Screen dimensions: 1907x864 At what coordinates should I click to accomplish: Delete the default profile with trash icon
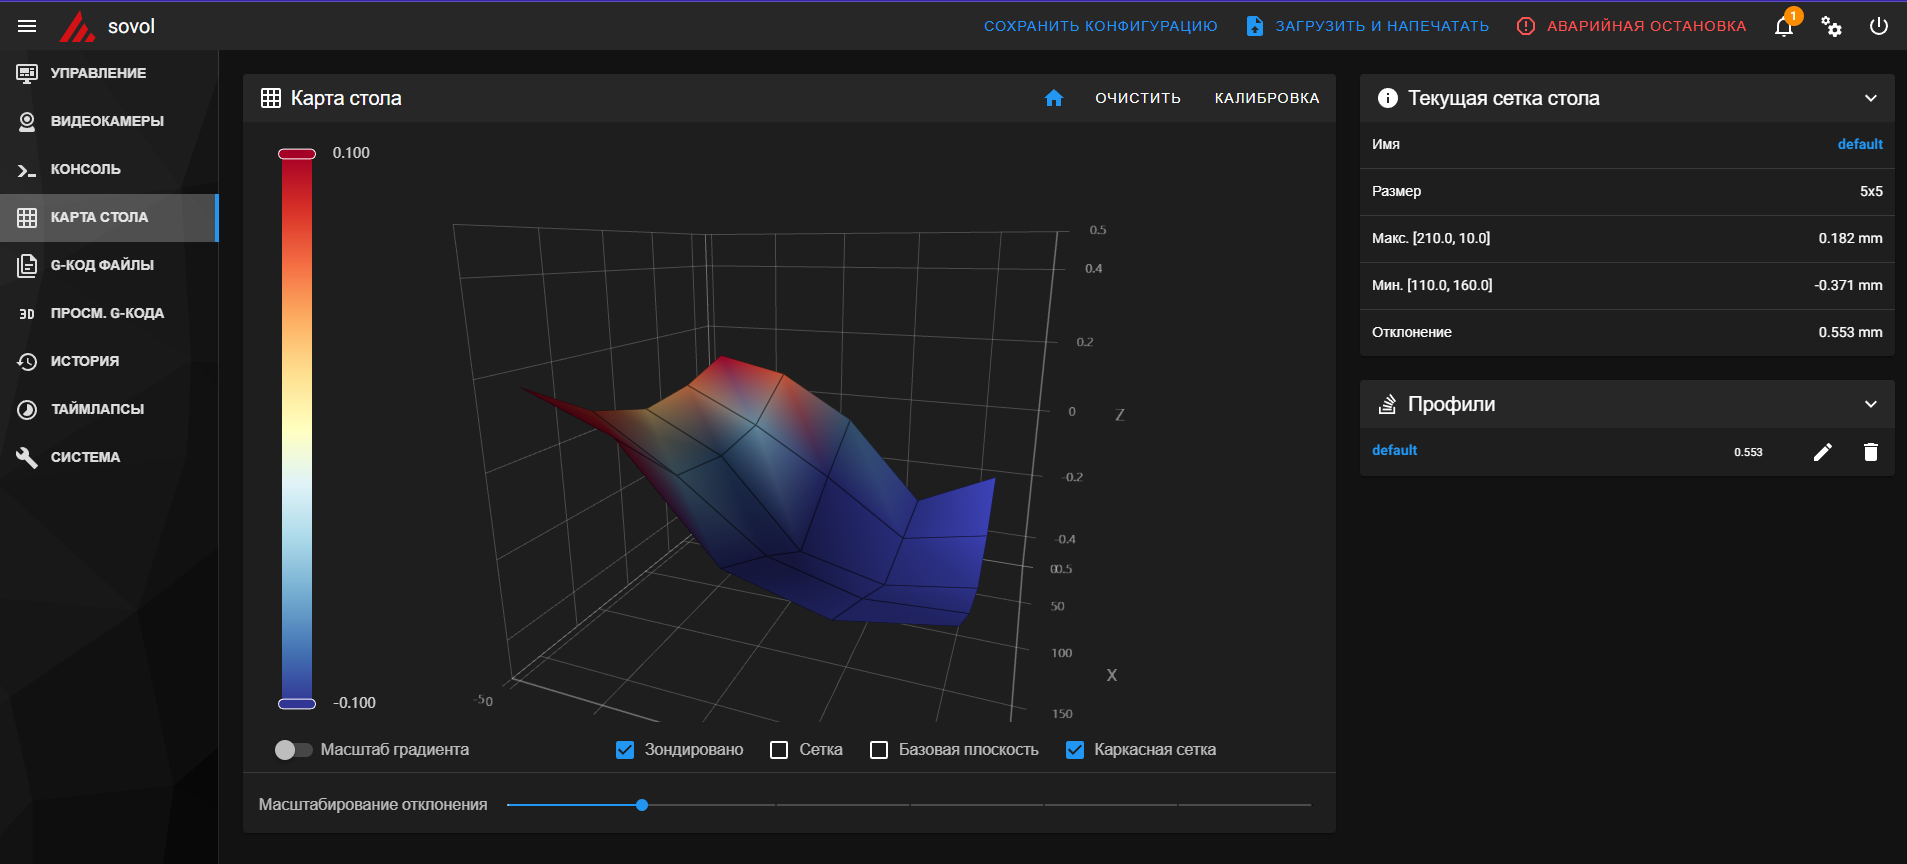coord(1871,452)
